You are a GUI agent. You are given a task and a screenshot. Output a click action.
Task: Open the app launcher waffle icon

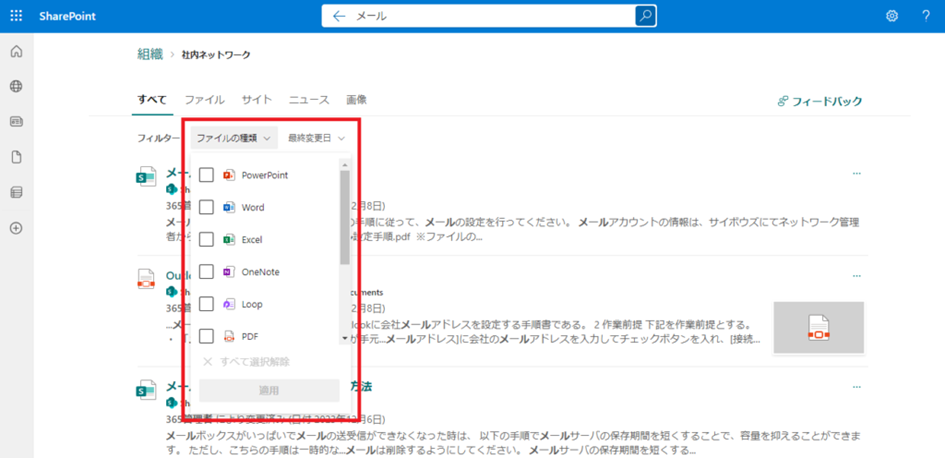click(x=16, y=16)
